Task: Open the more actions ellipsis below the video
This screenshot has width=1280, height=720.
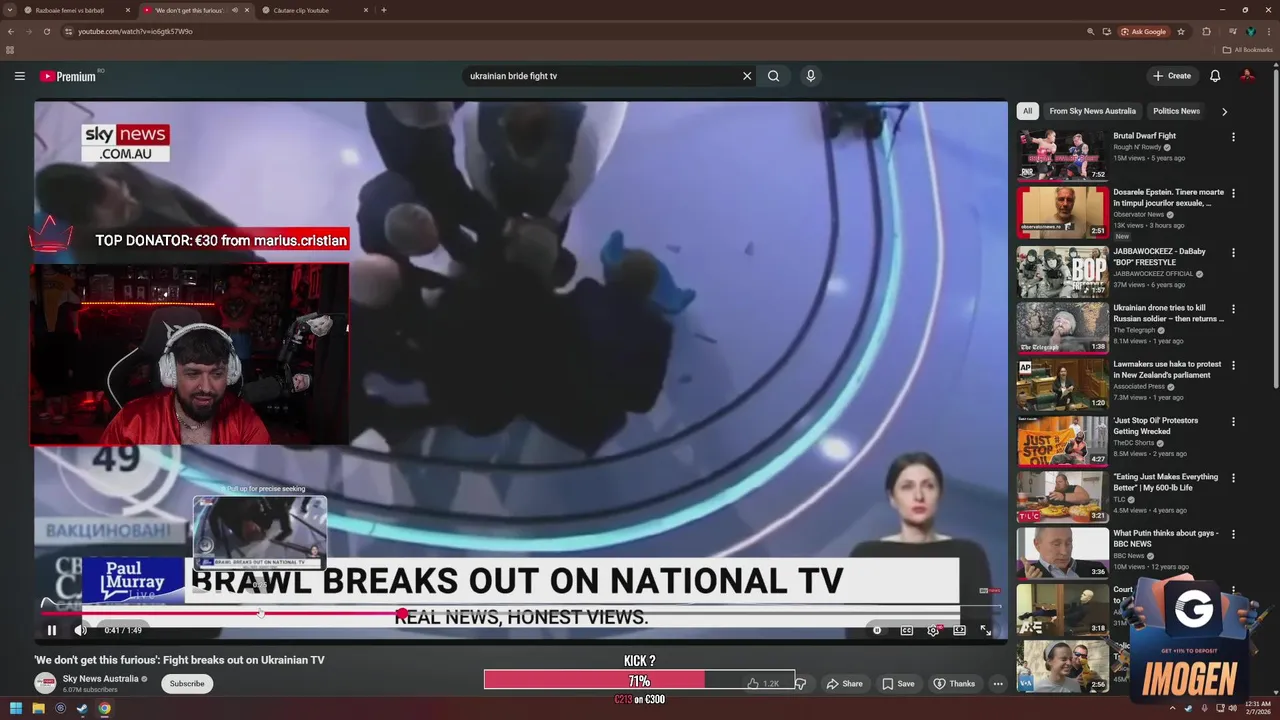Action: [x=997, y=684]
